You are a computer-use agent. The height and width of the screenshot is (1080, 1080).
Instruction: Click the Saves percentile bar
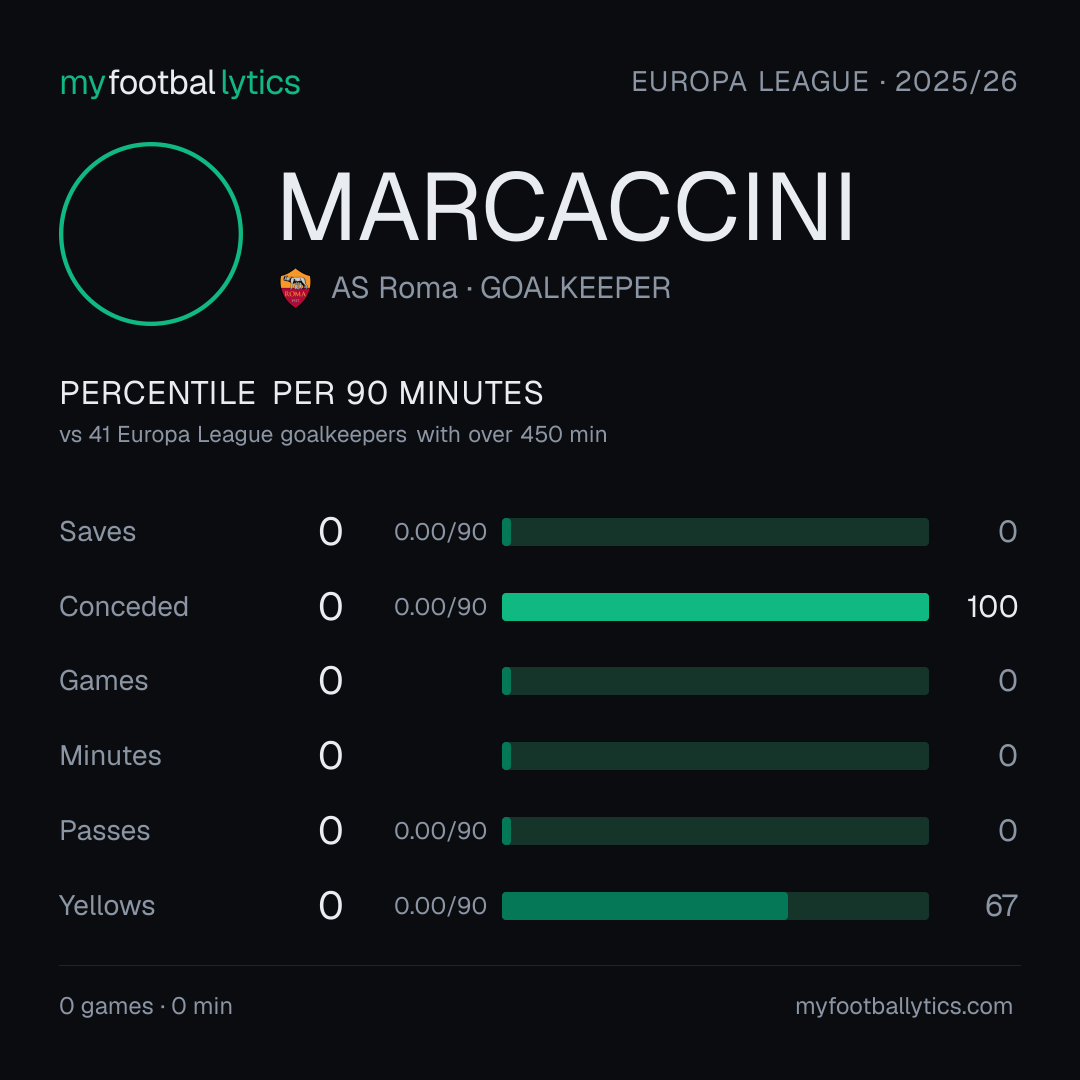tap(715, 532)
